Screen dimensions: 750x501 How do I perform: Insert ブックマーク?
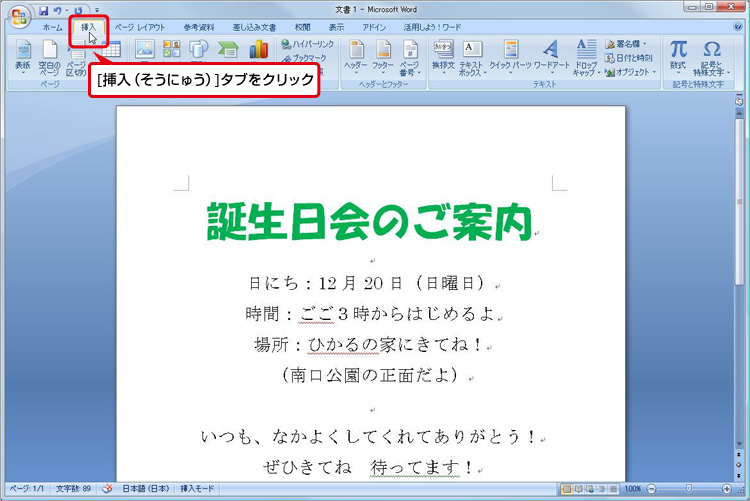click(304, 58)
